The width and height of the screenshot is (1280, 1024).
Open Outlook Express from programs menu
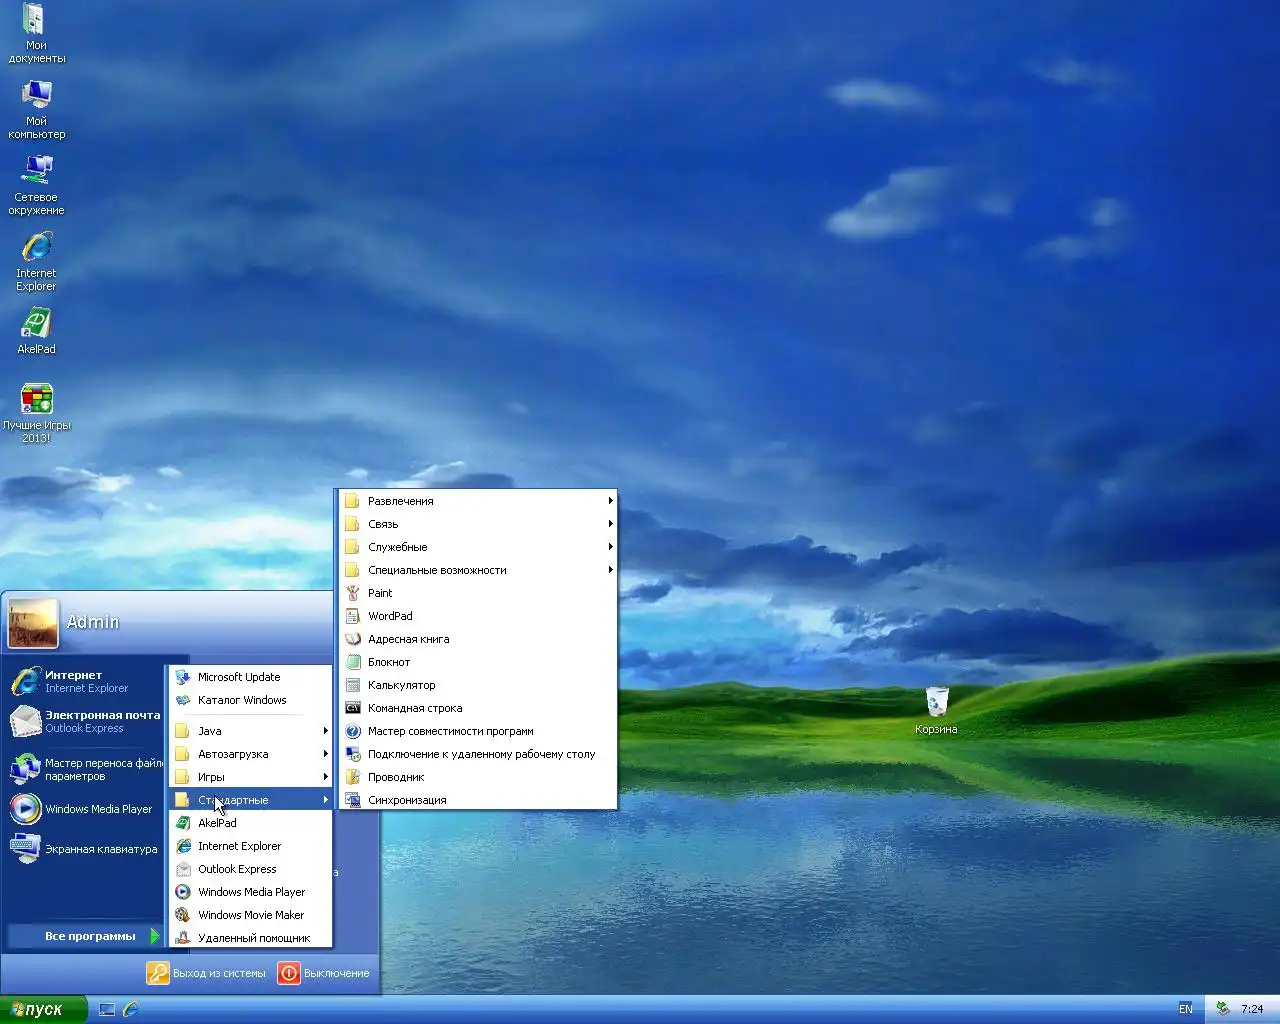point(250,869)
